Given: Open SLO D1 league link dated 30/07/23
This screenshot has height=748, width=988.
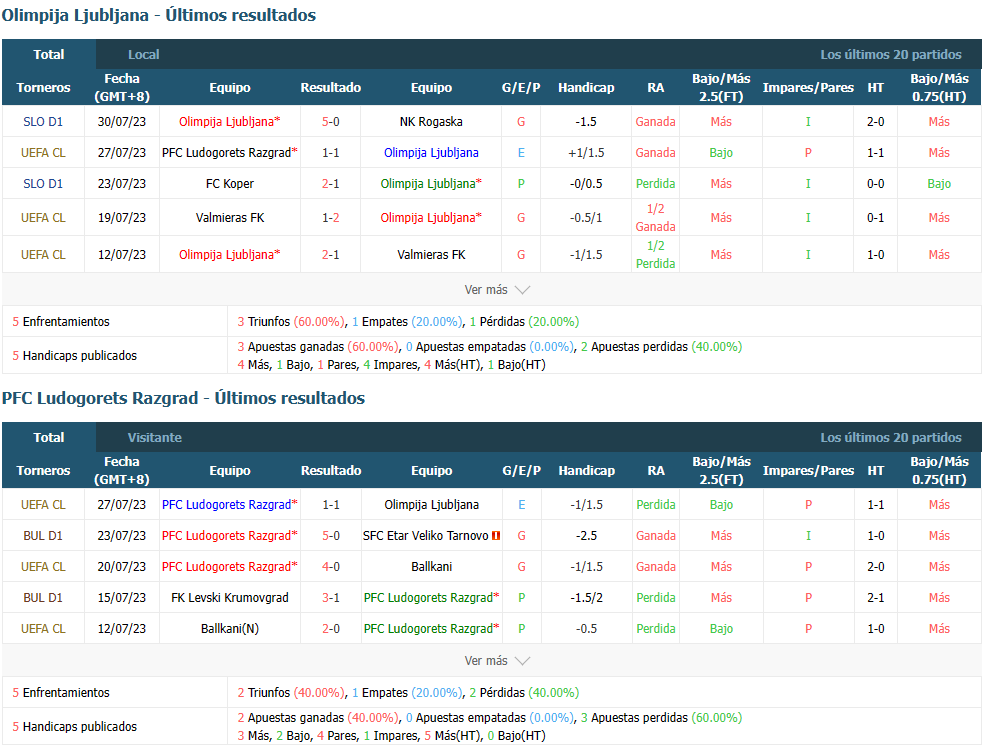Looking at the screenshot, I should [43, 122].
